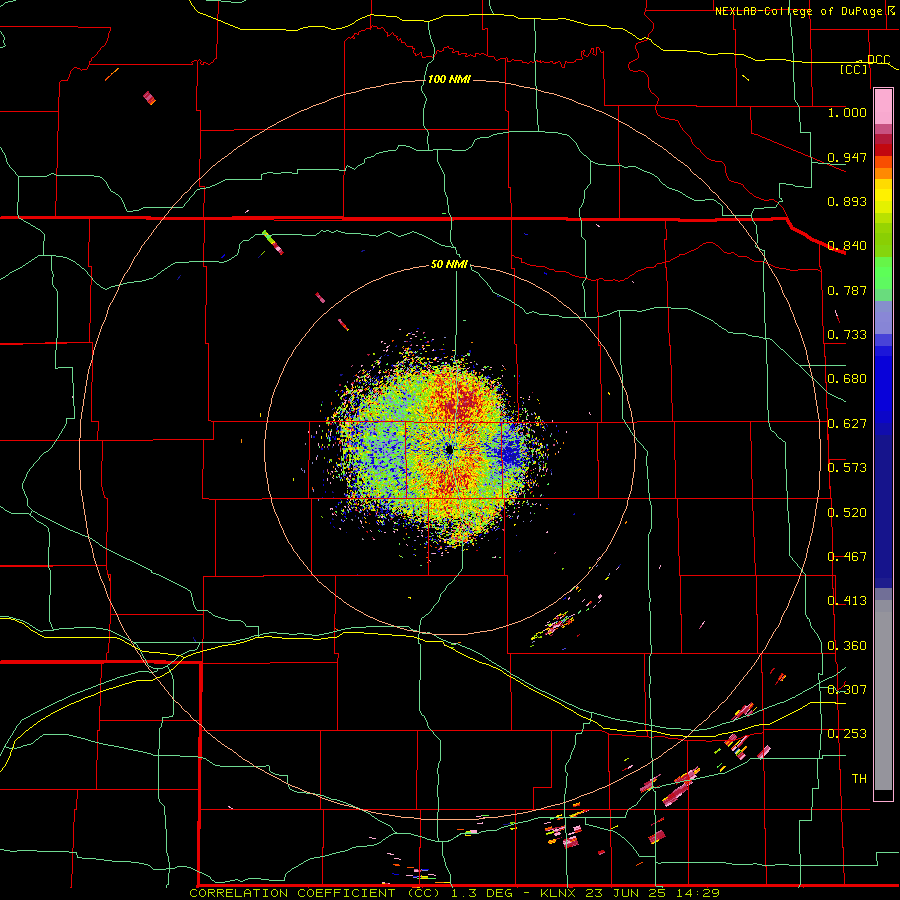Click the 50 NMI range ring label
This screenshot has width=900, height=900.
449,265
